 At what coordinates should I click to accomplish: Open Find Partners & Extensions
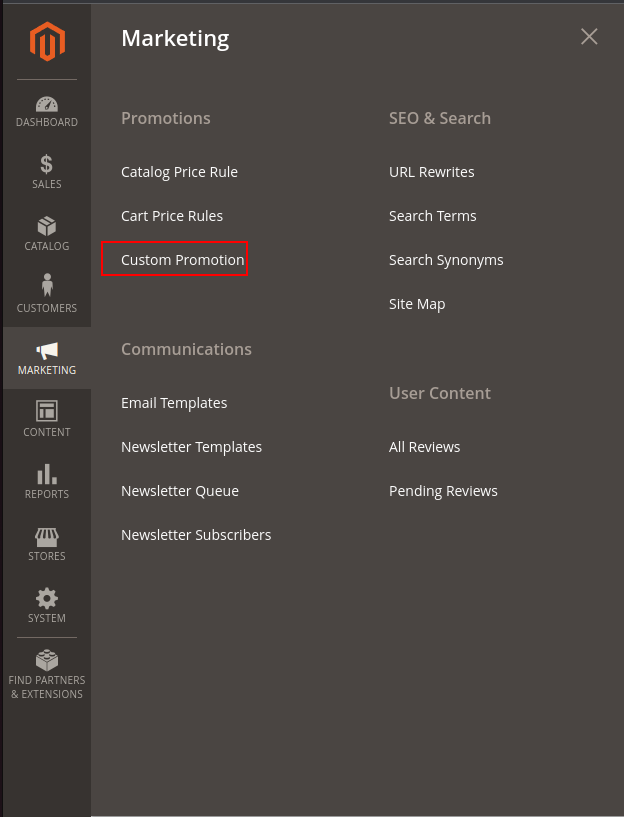[46, 661]
